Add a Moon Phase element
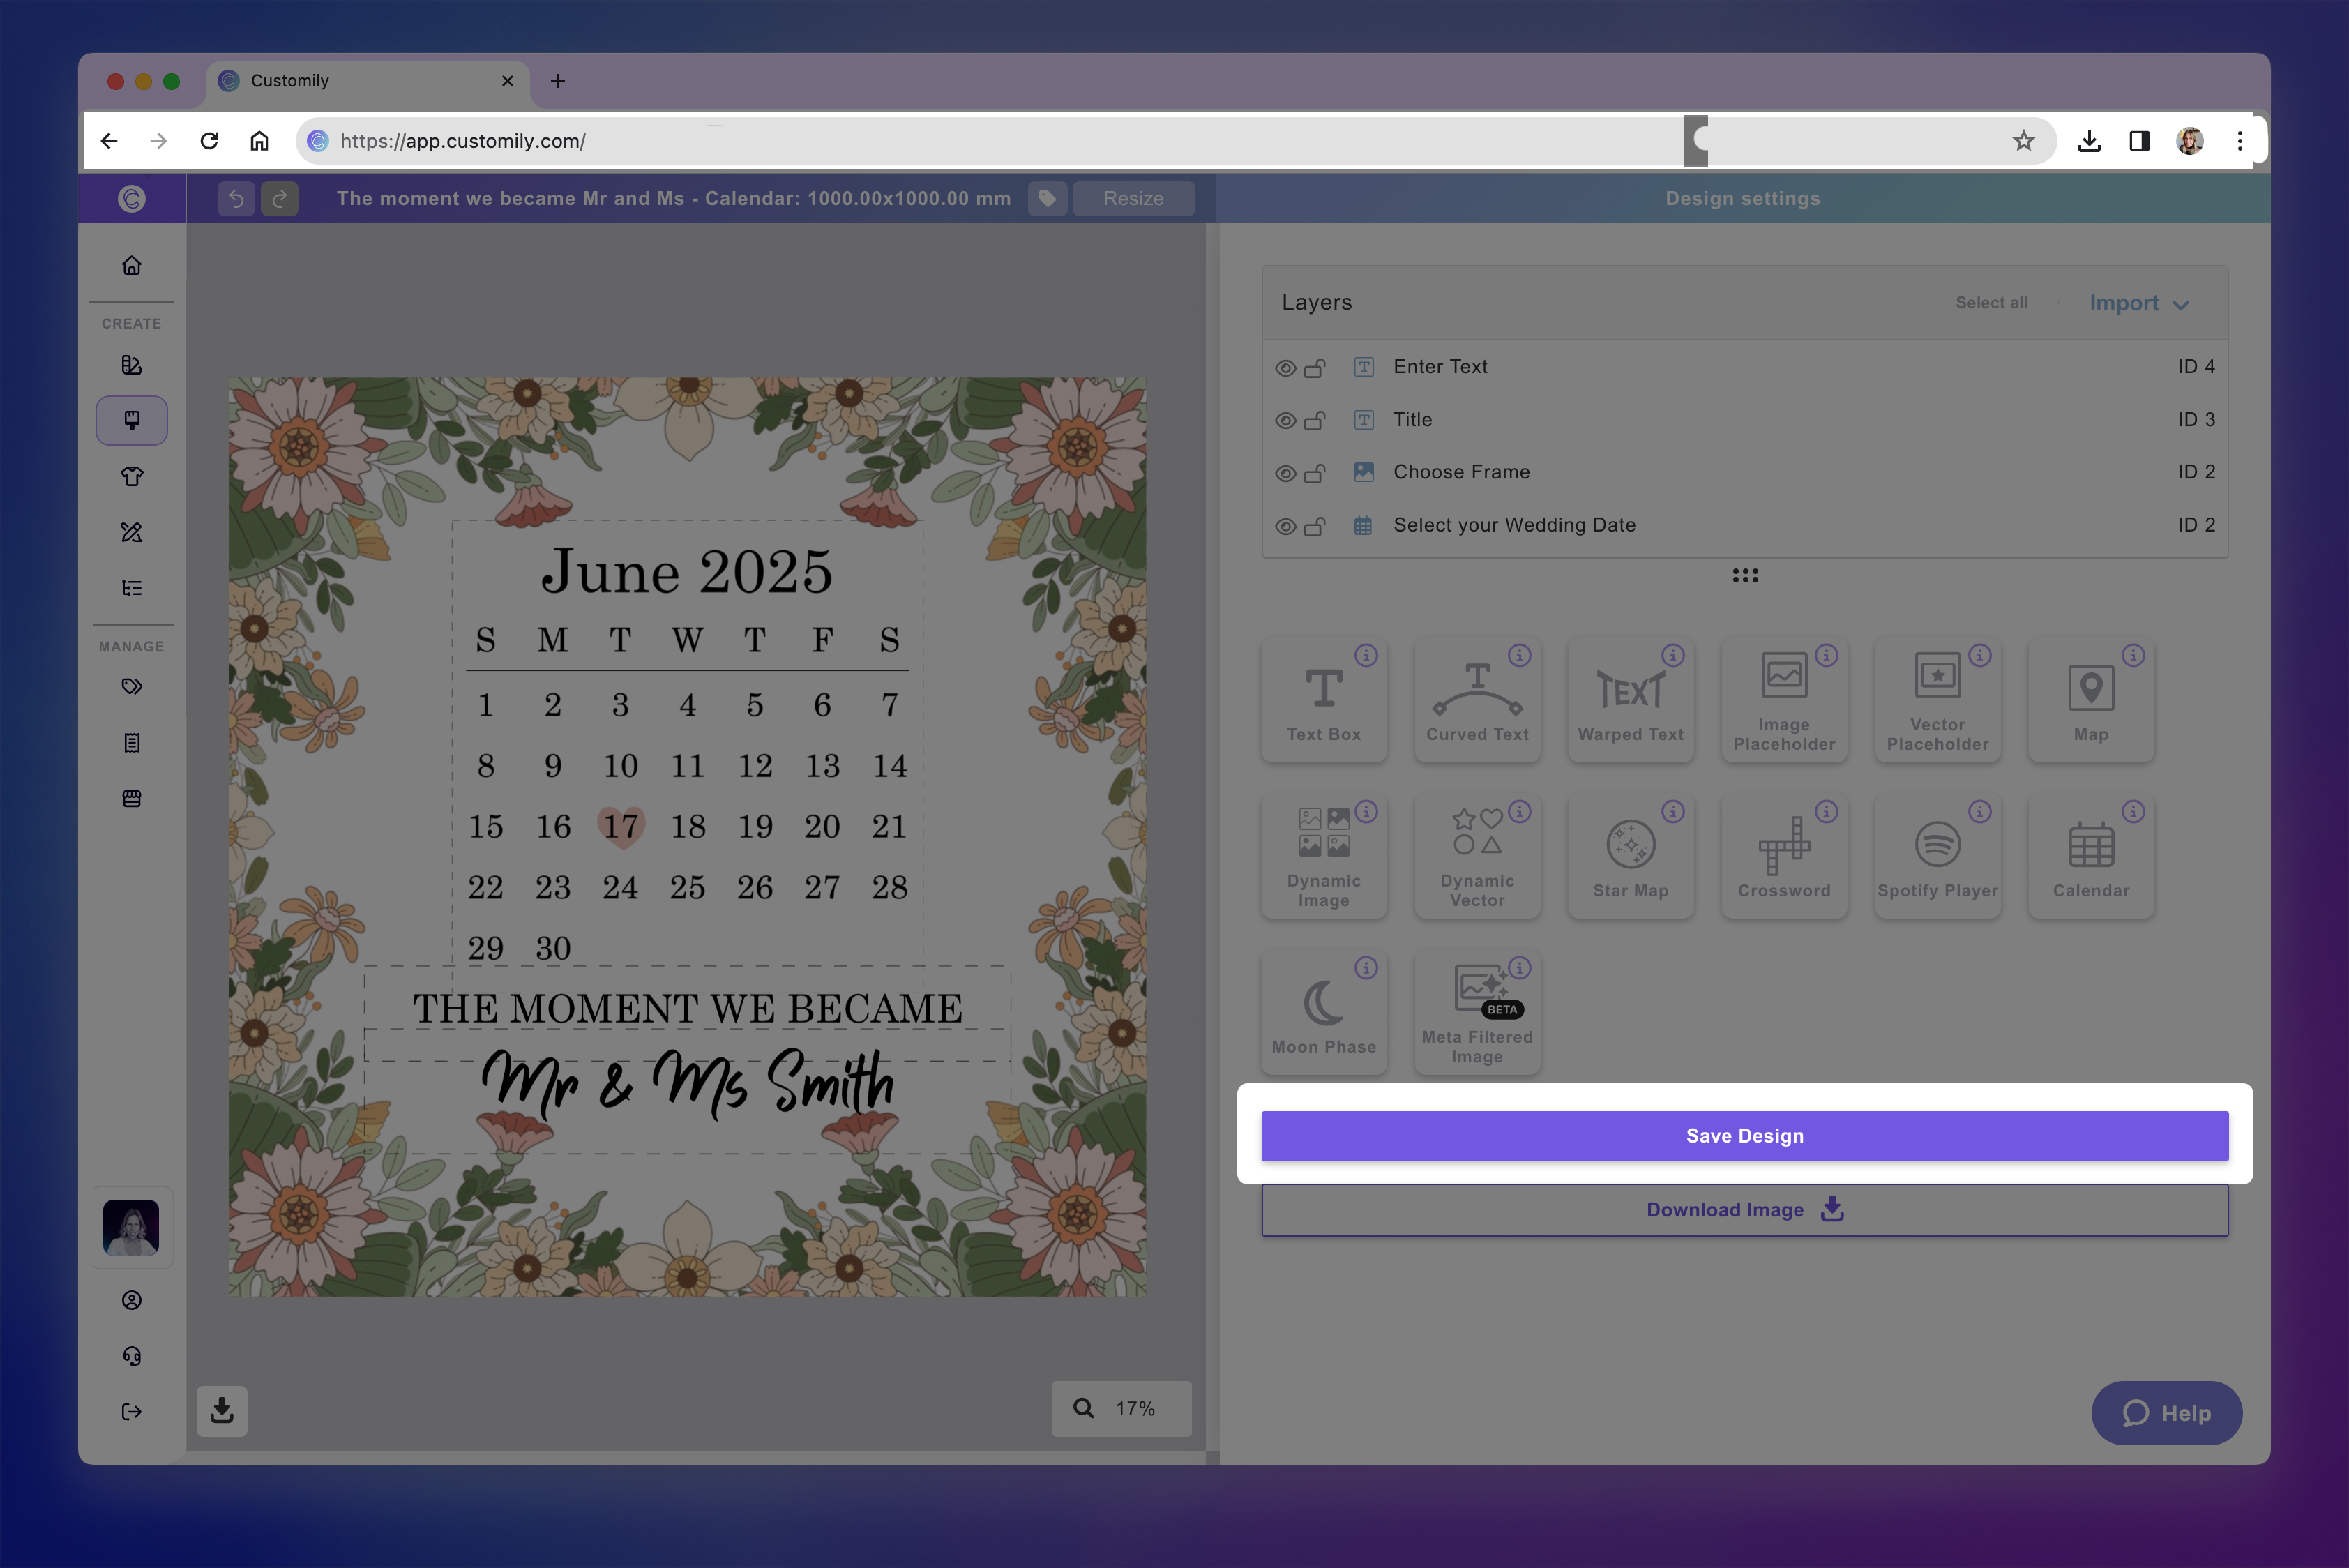This screenshot has height=1568, width=2349. pyautogui.click(x=1324, y=1013)
